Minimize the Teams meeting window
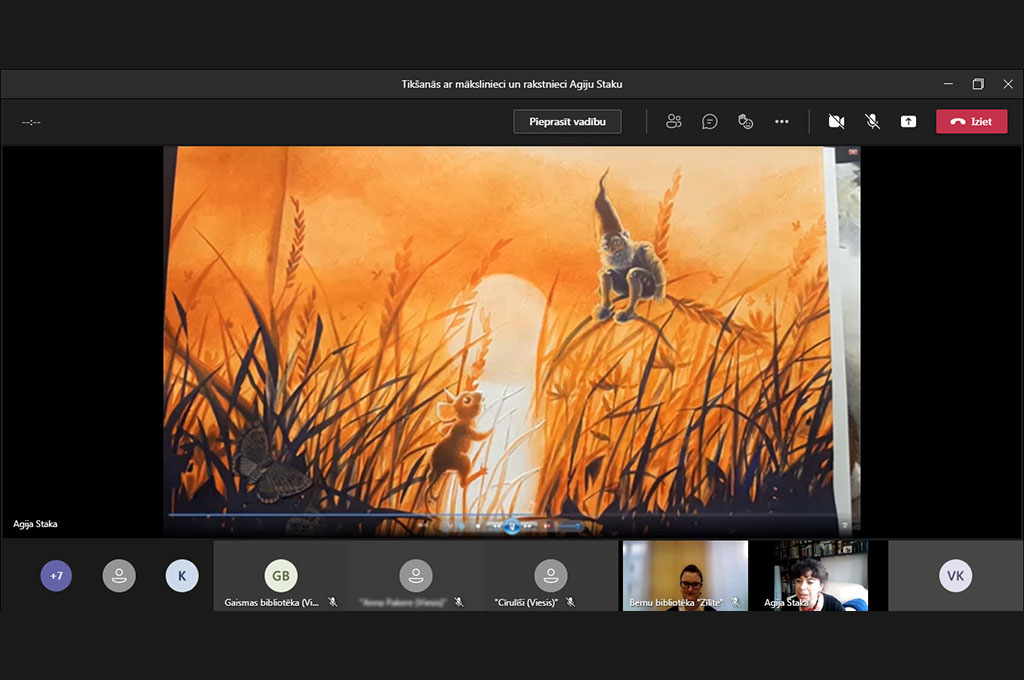 [x=948, y=84]
